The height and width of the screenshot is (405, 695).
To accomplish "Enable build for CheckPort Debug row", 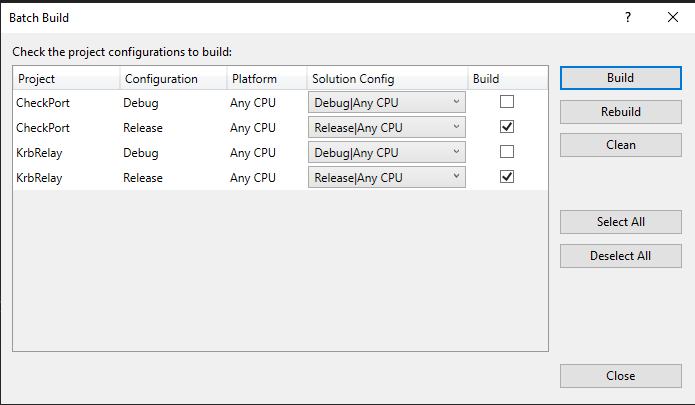I will click(507, 102).
